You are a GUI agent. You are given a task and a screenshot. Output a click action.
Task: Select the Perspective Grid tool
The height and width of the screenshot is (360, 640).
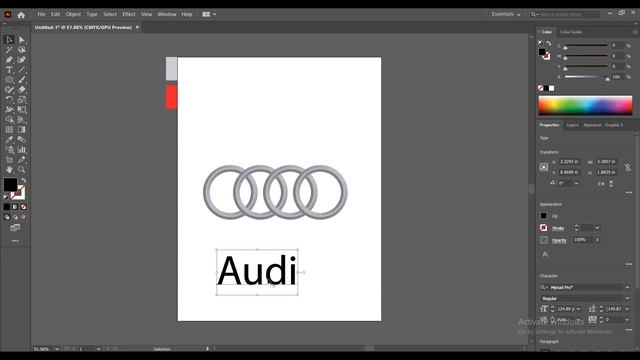point(22,120)
